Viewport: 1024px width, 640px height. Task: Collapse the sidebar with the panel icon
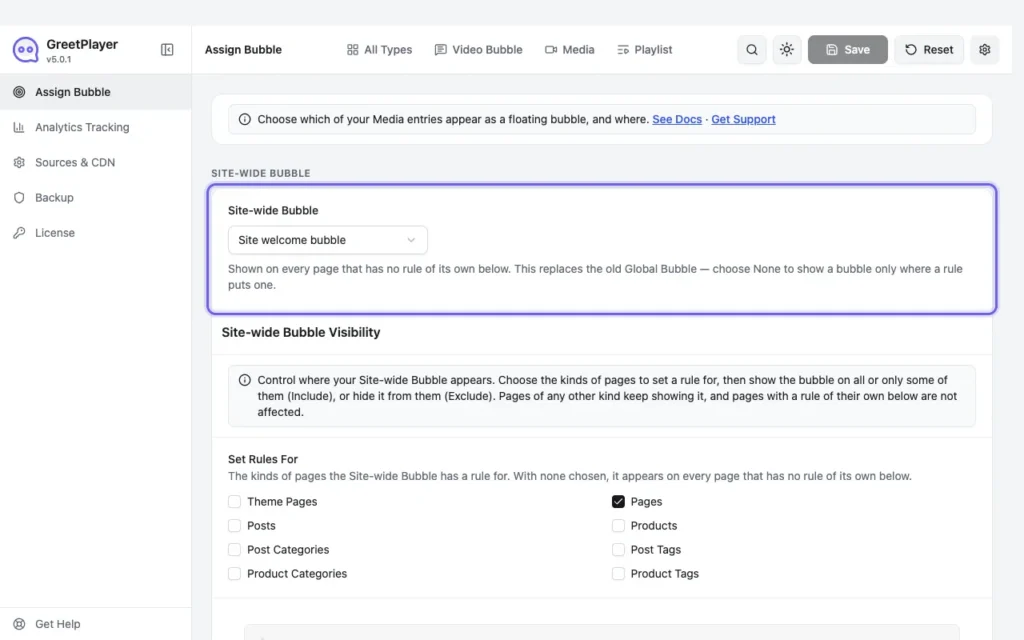point(167,50)
